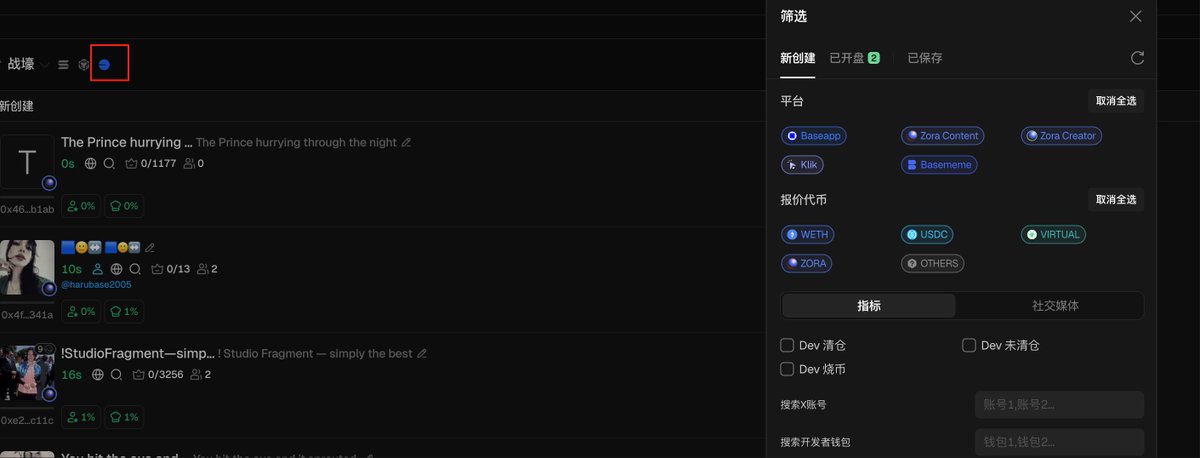Toggle the WETH quote token chip
The height and width of the screenshot is (458, 1200).
[x=807, y=234]
